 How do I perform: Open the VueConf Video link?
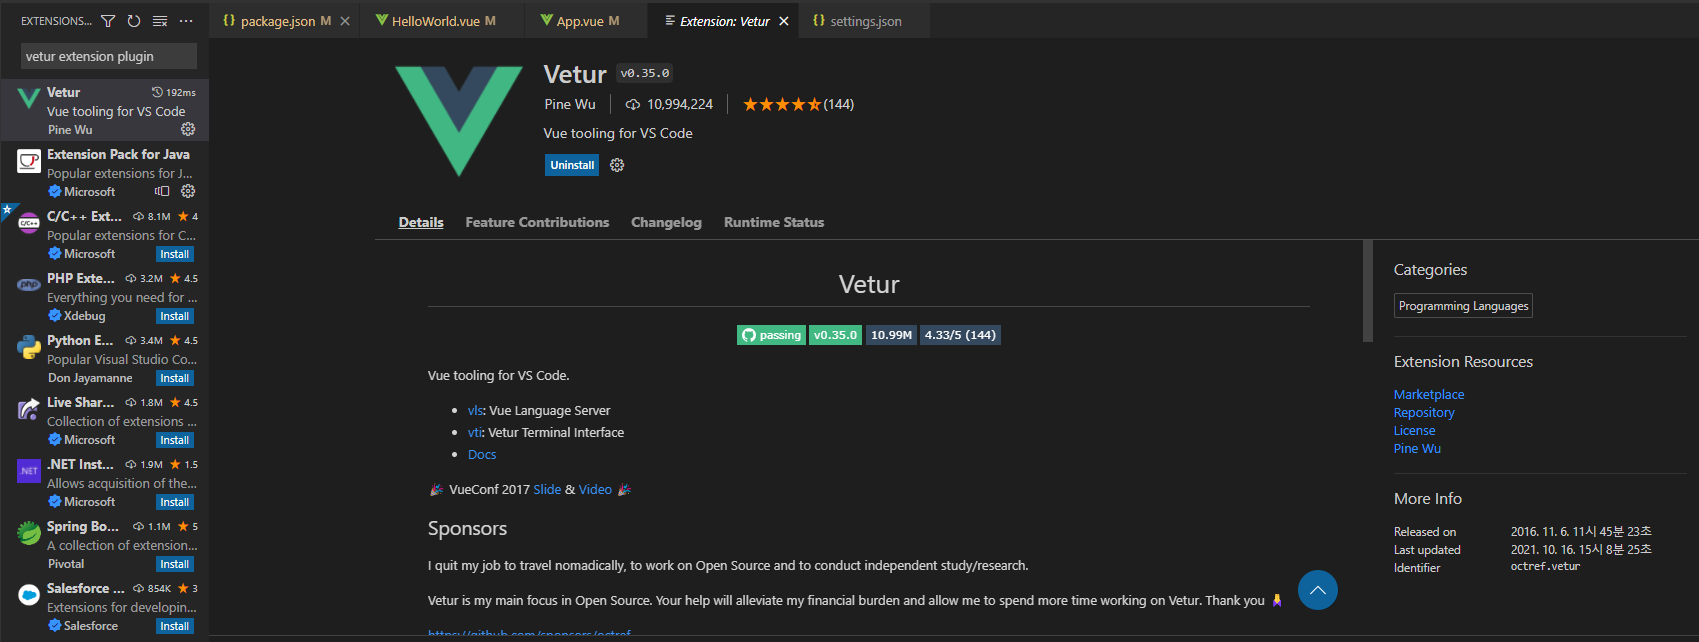(595, 489)
